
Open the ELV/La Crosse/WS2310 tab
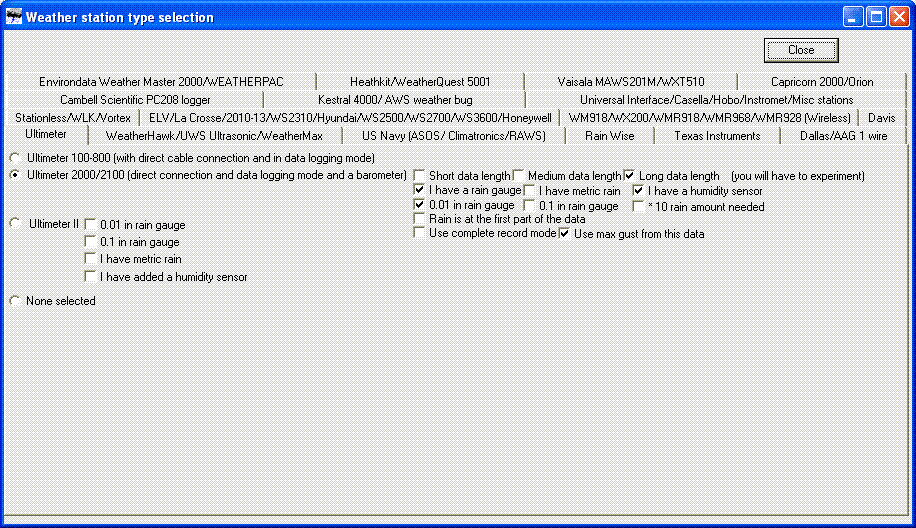pos(350,118)
